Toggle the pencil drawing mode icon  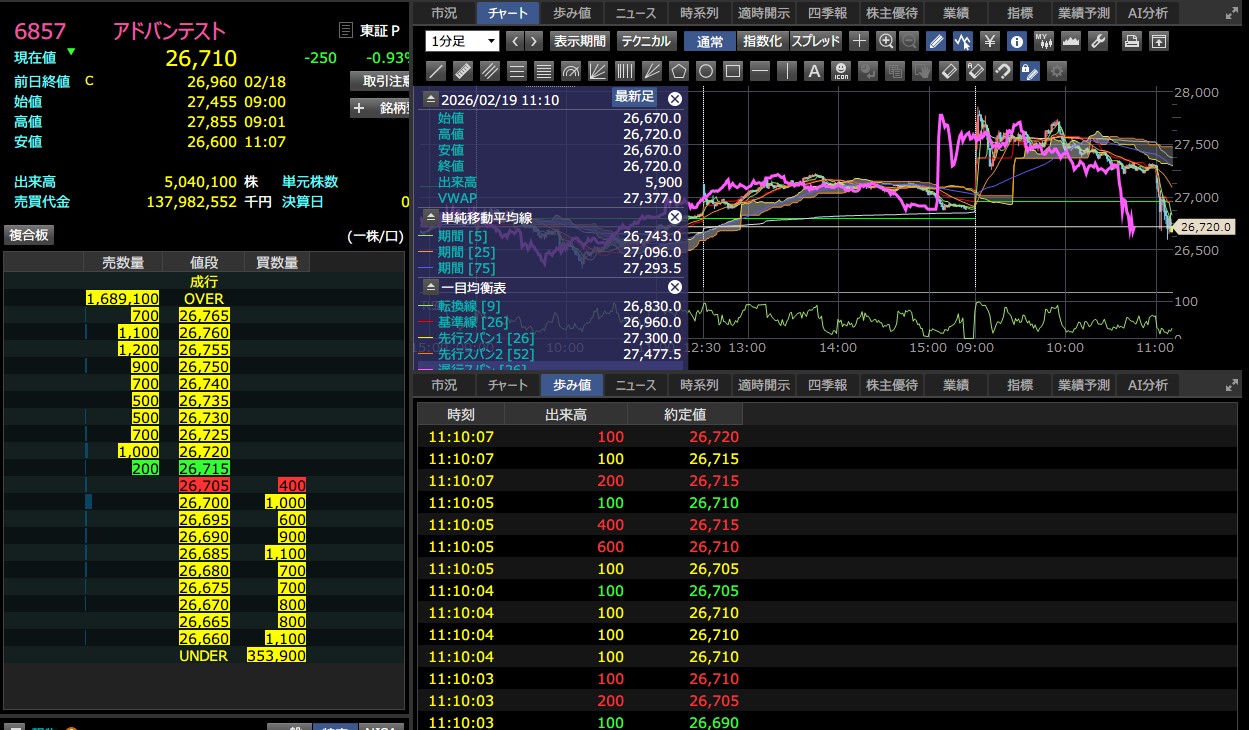[x=936, y=41]
